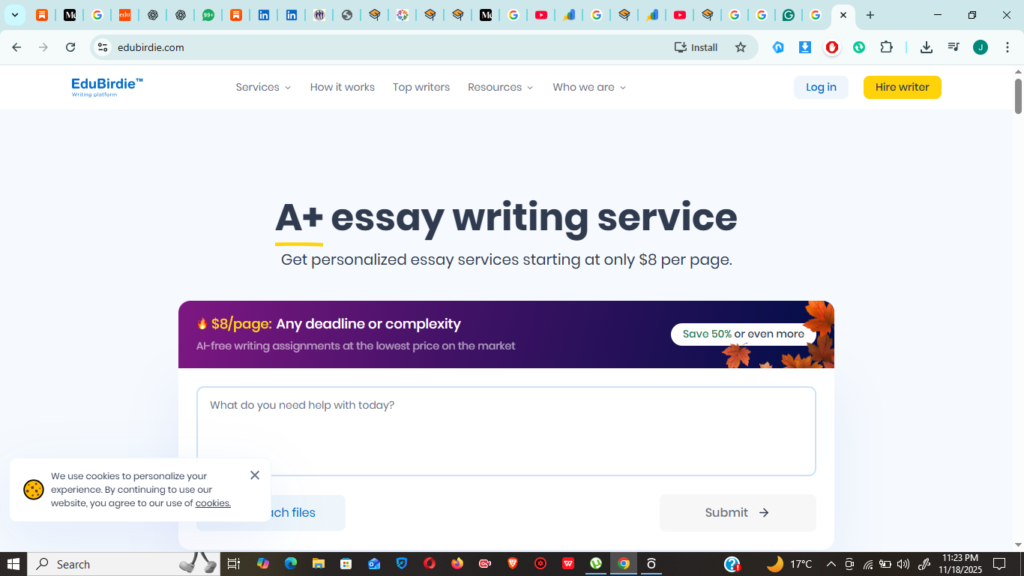Click the EduBirdie logo
1024x576 pixels.
tap(107, 87)
